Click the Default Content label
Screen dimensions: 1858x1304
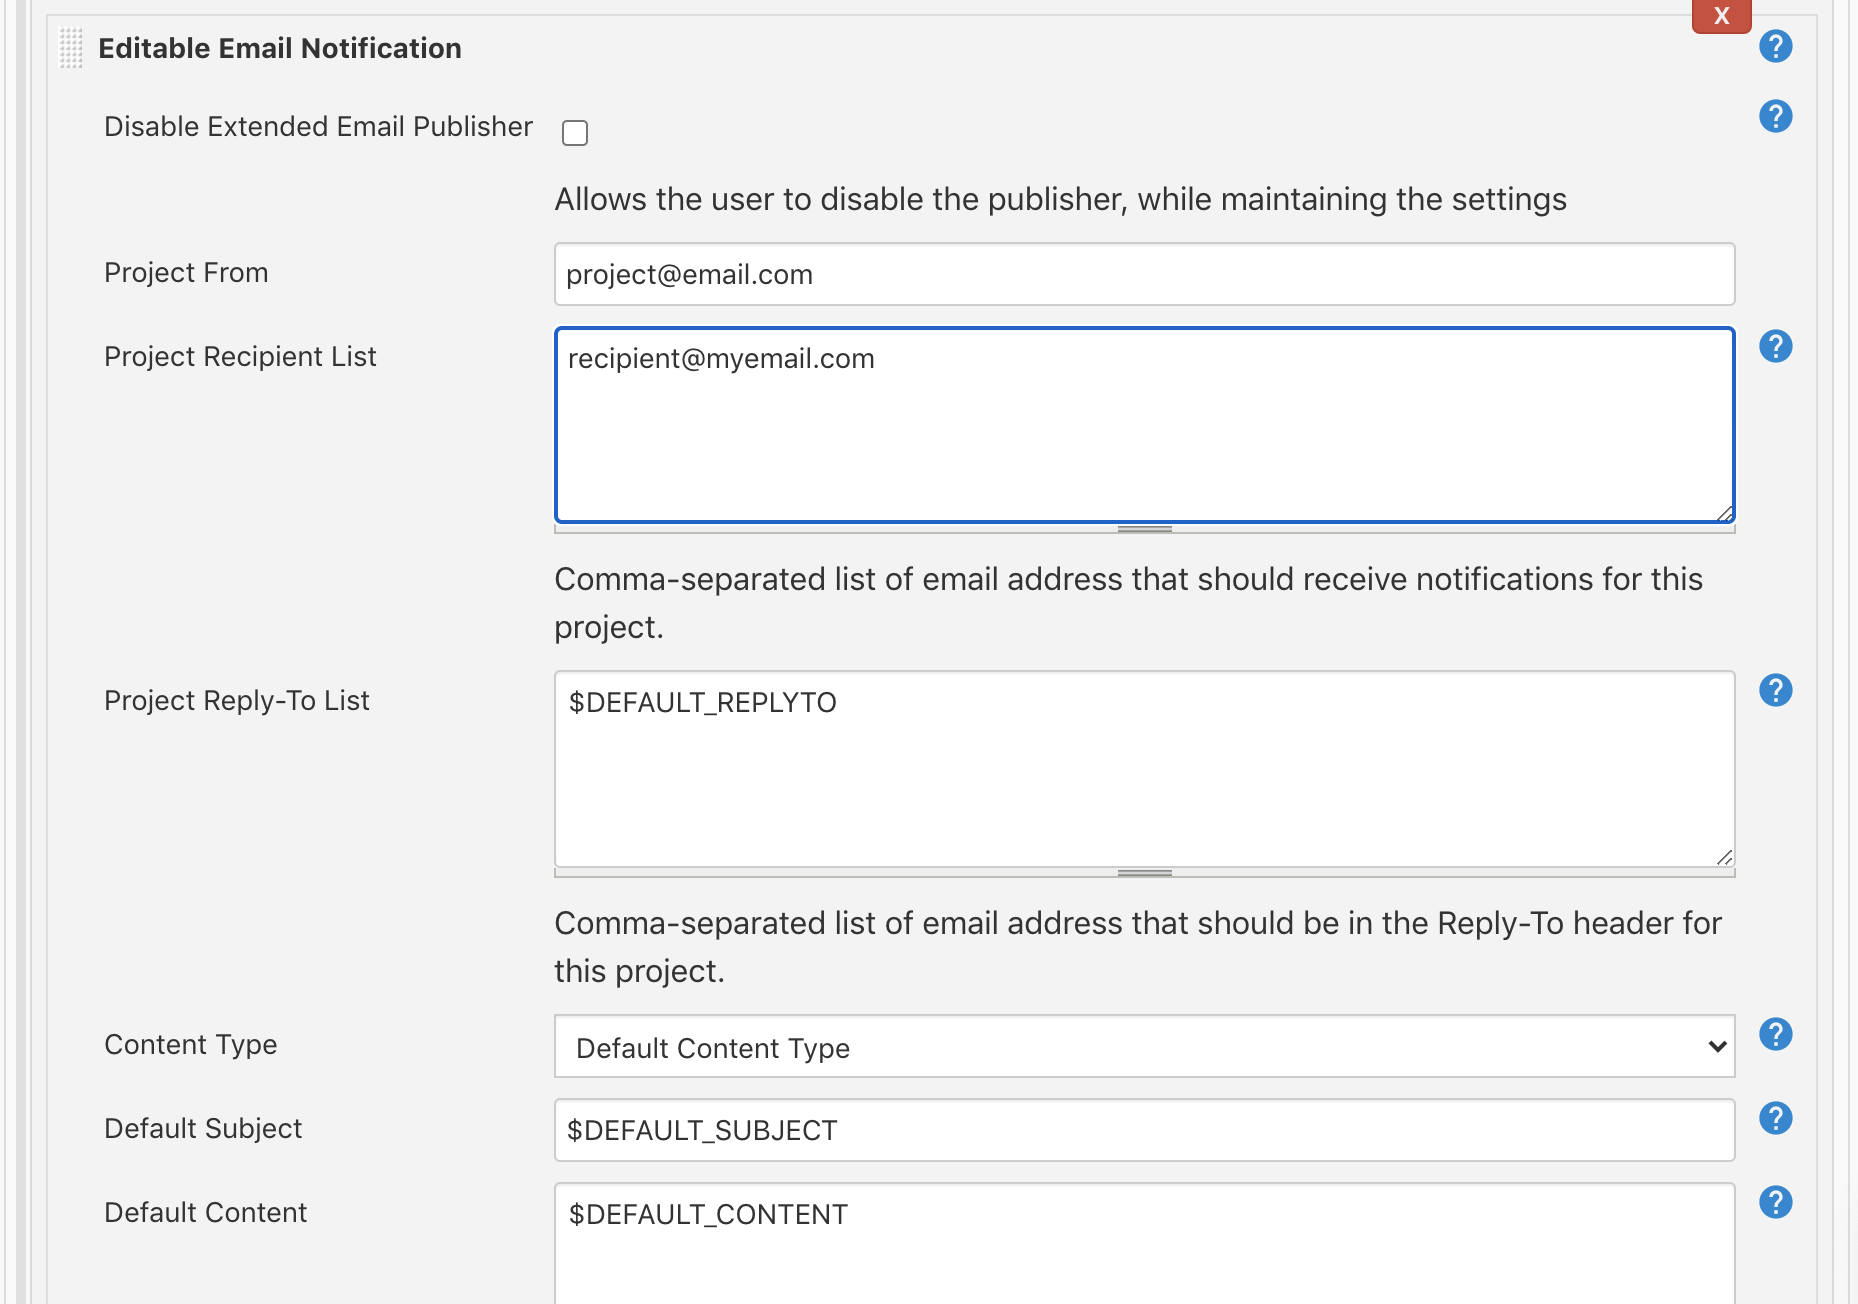(205, 1213)
